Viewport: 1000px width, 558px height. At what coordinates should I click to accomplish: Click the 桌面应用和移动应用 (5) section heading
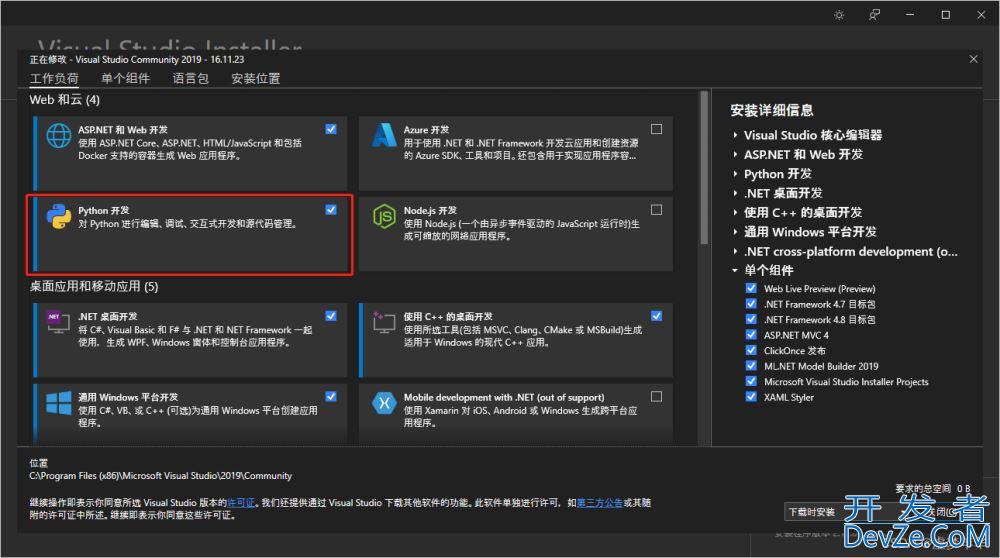click(x=94, y=286)
